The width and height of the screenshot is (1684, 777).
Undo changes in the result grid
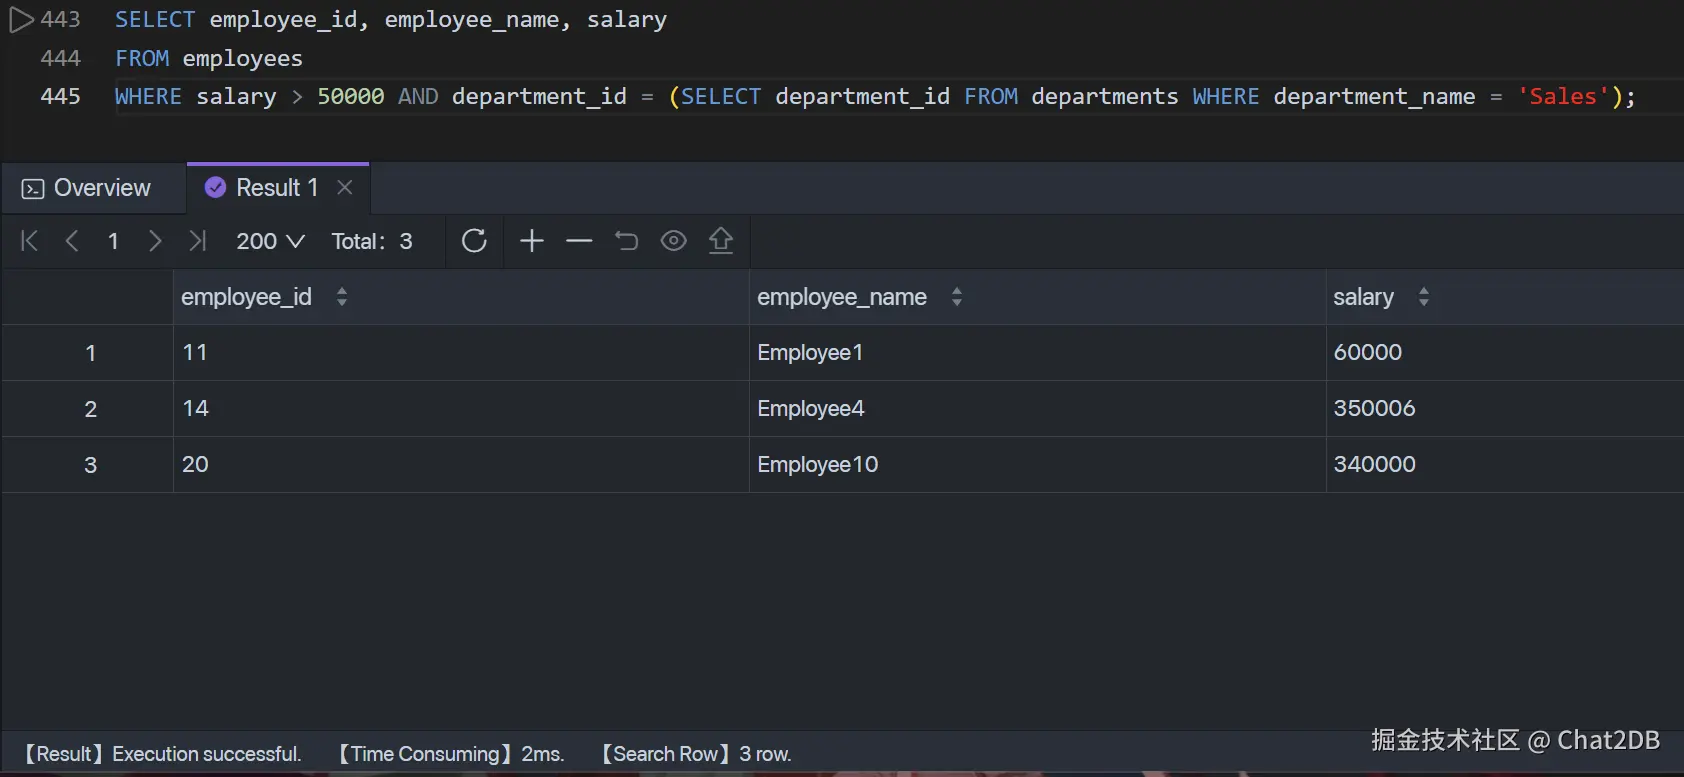pos(626,241)
